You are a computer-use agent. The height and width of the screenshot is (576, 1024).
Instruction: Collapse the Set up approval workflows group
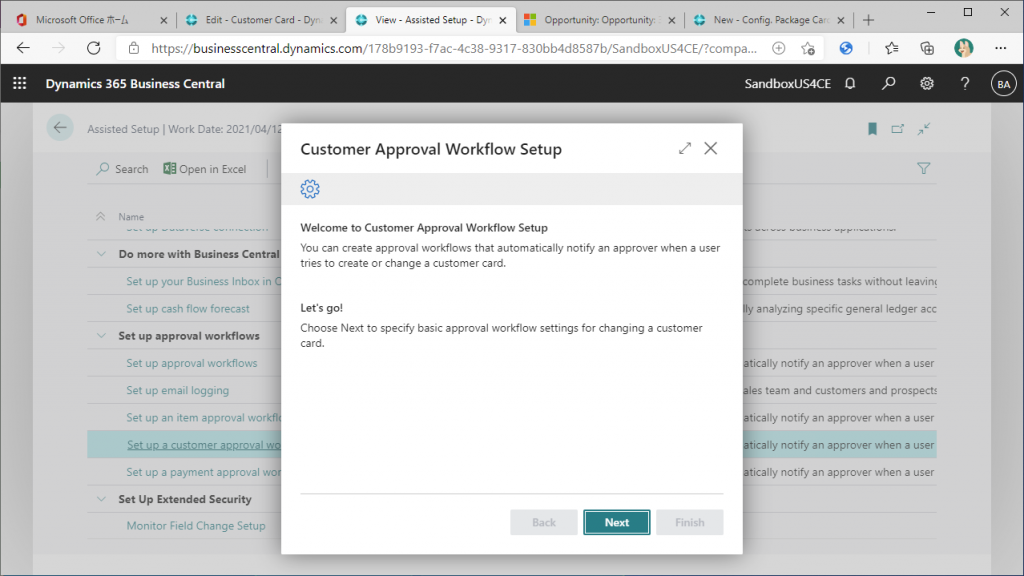101,336
